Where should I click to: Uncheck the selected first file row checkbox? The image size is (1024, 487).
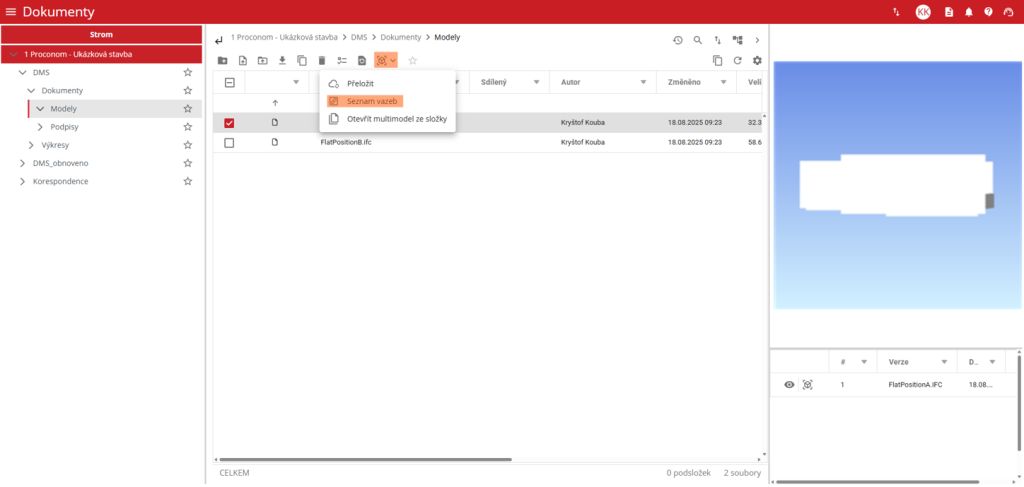pos(229,123)
